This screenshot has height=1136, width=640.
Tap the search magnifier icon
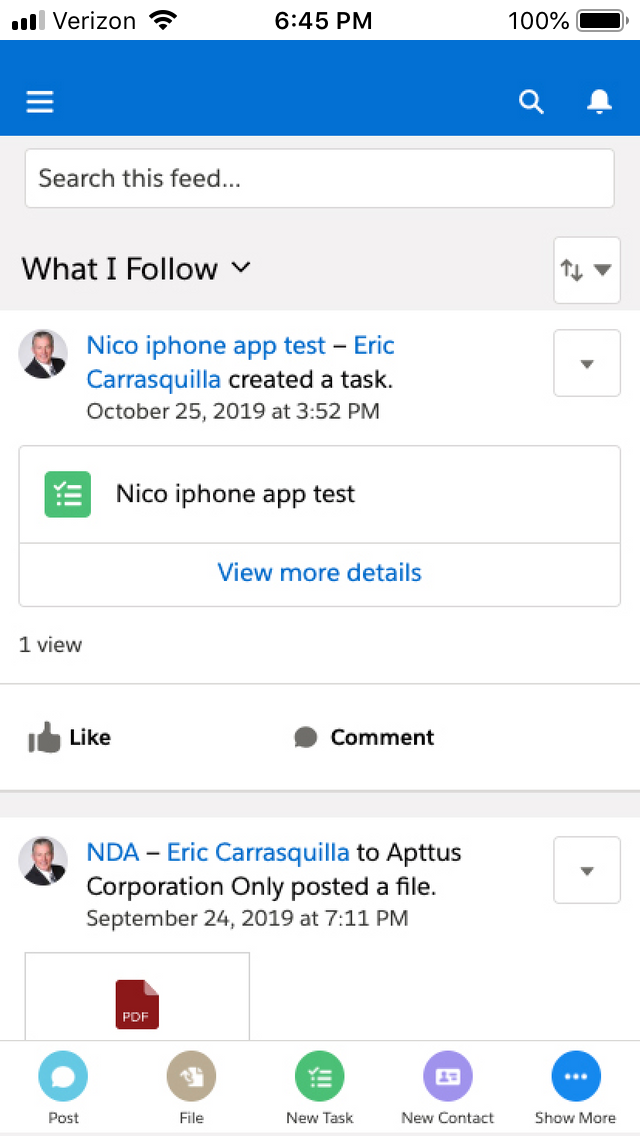click(531, 101)
